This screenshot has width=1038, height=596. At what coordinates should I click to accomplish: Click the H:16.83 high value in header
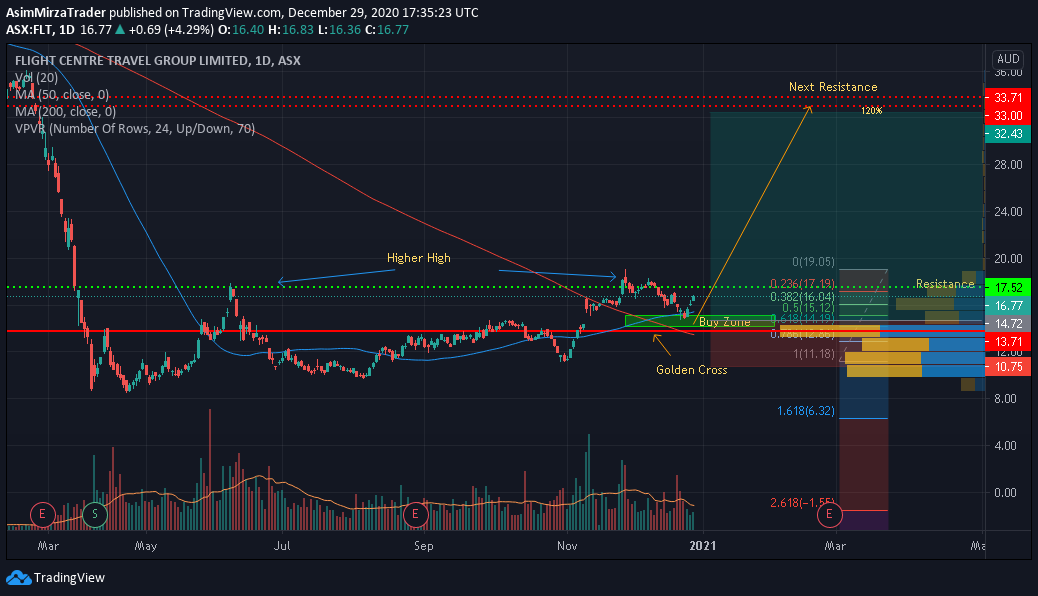coord(291,30)
